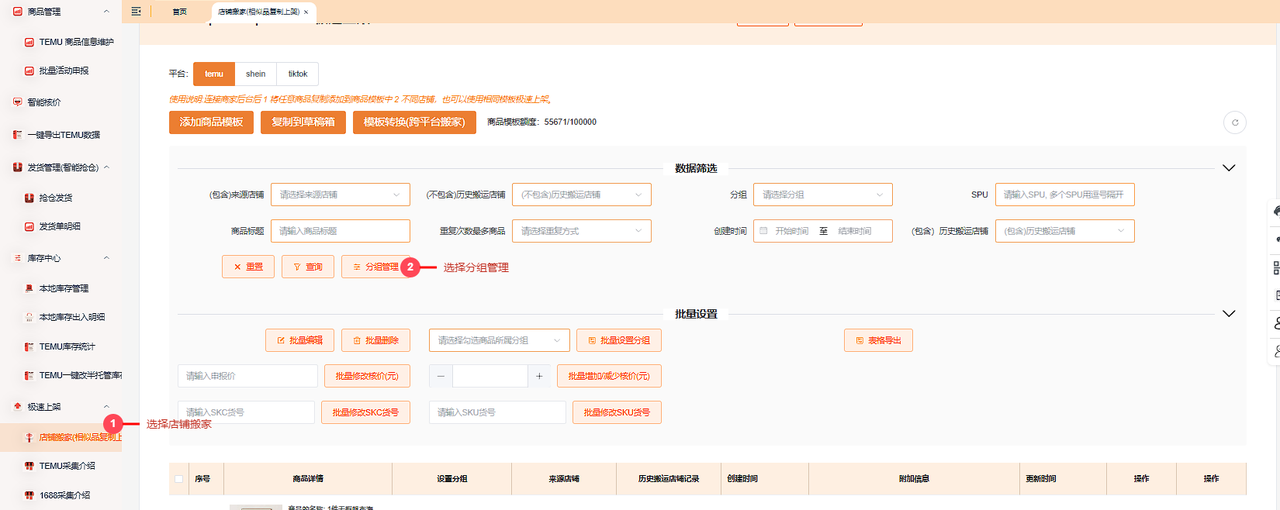
Task: Click the 复制到草稿箱 button
Action: click(303, 122)
